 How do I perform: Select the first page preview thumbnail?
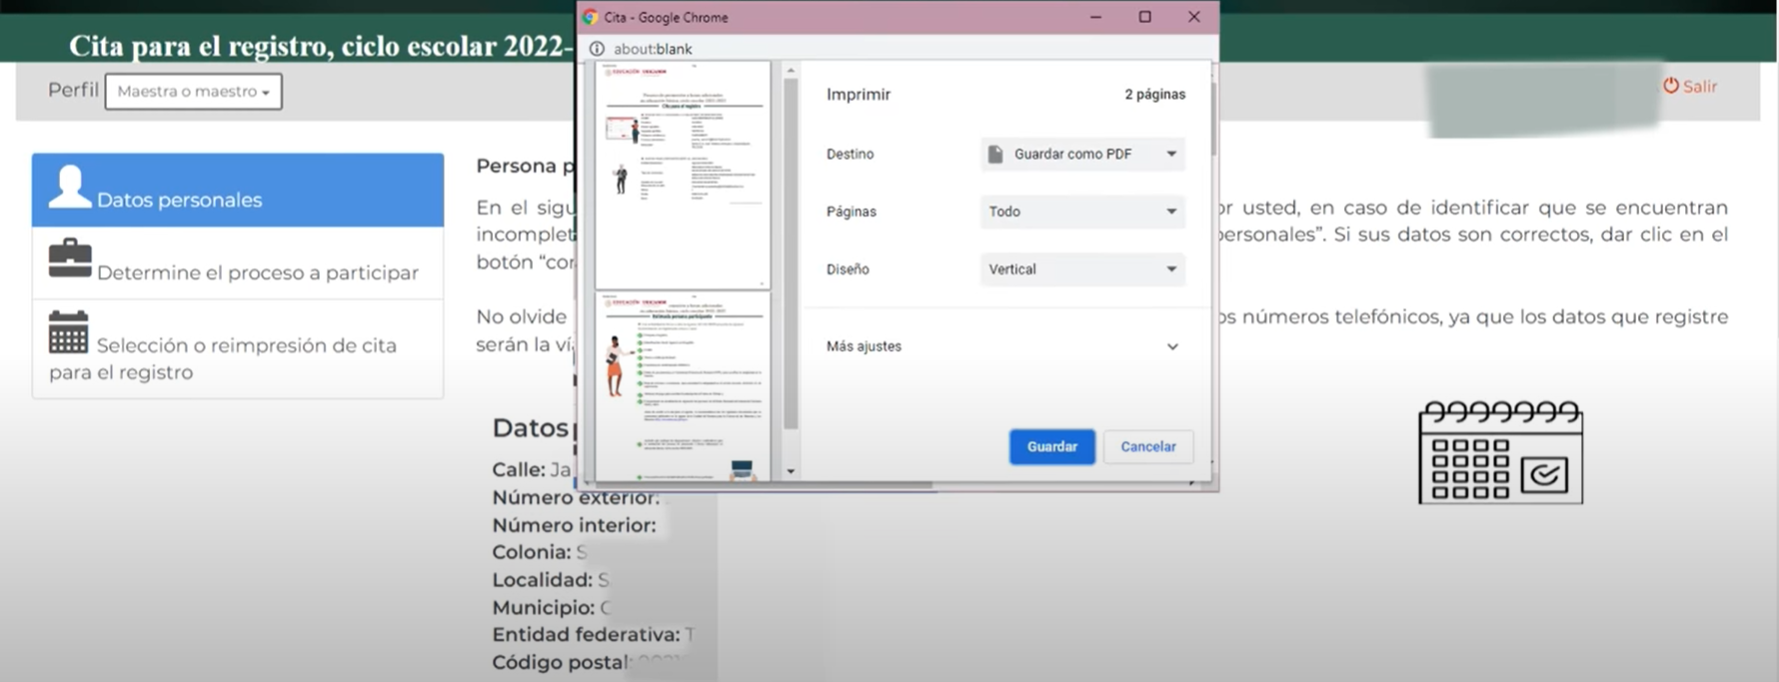tap(683, 175)
